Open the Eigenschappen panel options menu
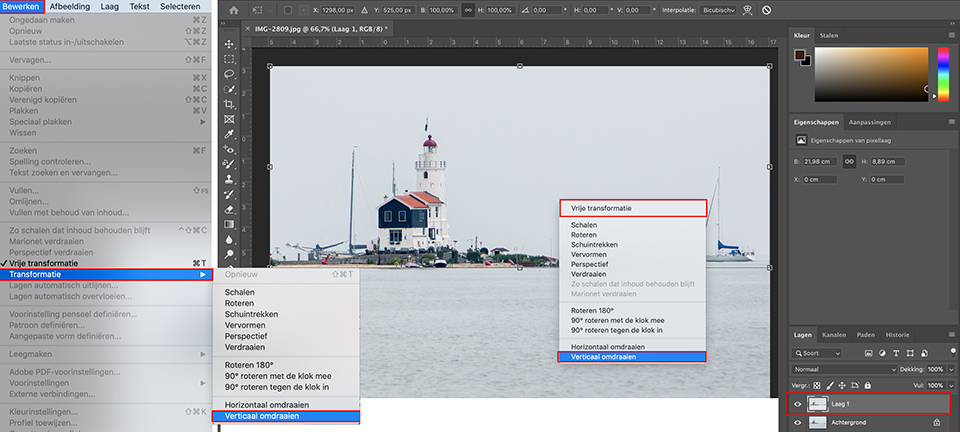This screenshot has width=960, height=432. coord(951,122)
